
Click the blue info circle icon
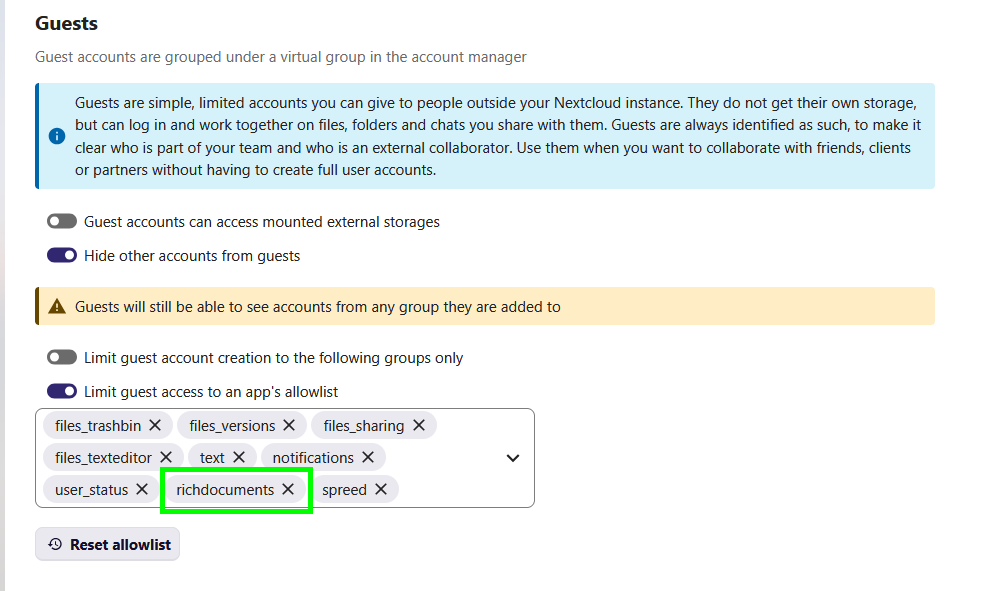pyautogui.click(x=57, y=136)
